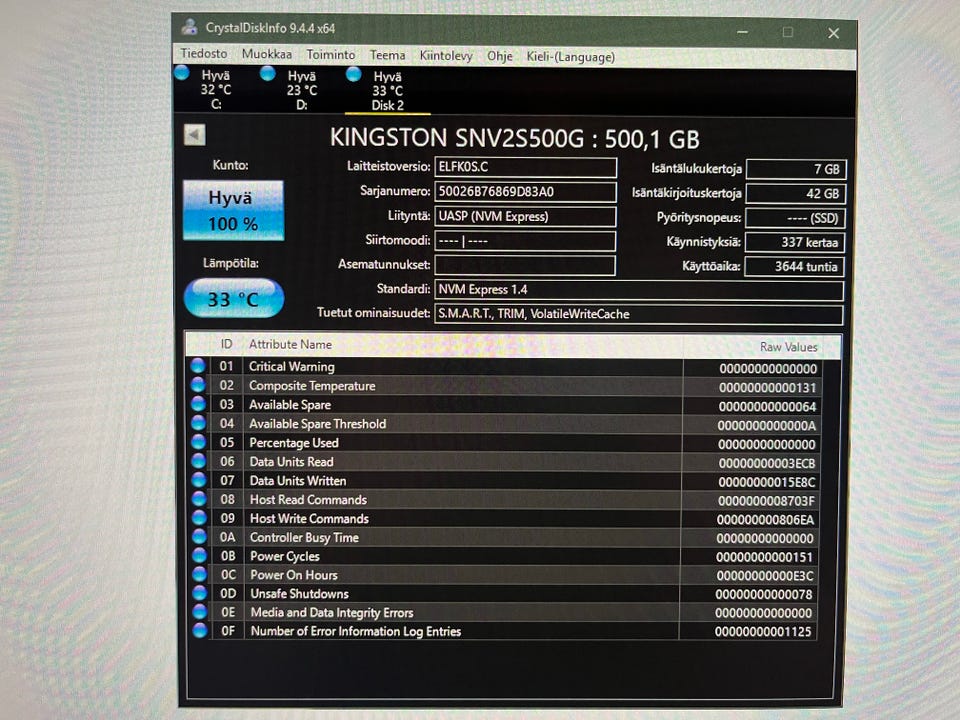Click the CrystalDiskInfo title bar app icon
This screenshot has height=720, width=960.
pos(190,27)
